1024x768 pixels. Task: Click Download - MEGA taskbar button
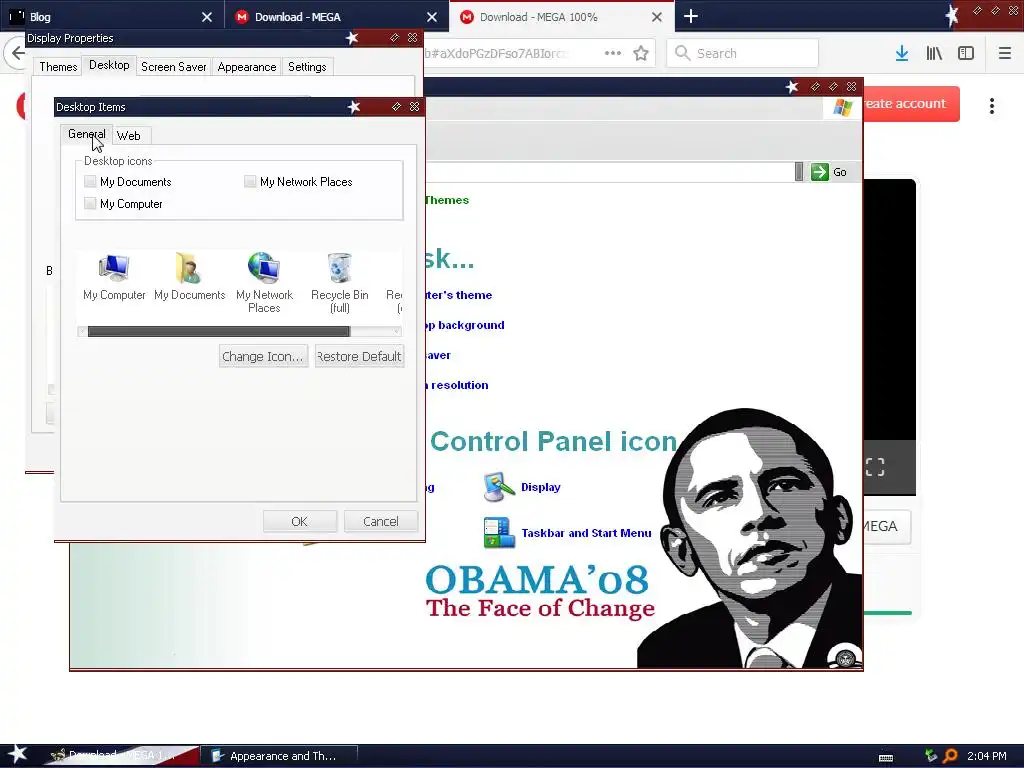tap(121, 756)
